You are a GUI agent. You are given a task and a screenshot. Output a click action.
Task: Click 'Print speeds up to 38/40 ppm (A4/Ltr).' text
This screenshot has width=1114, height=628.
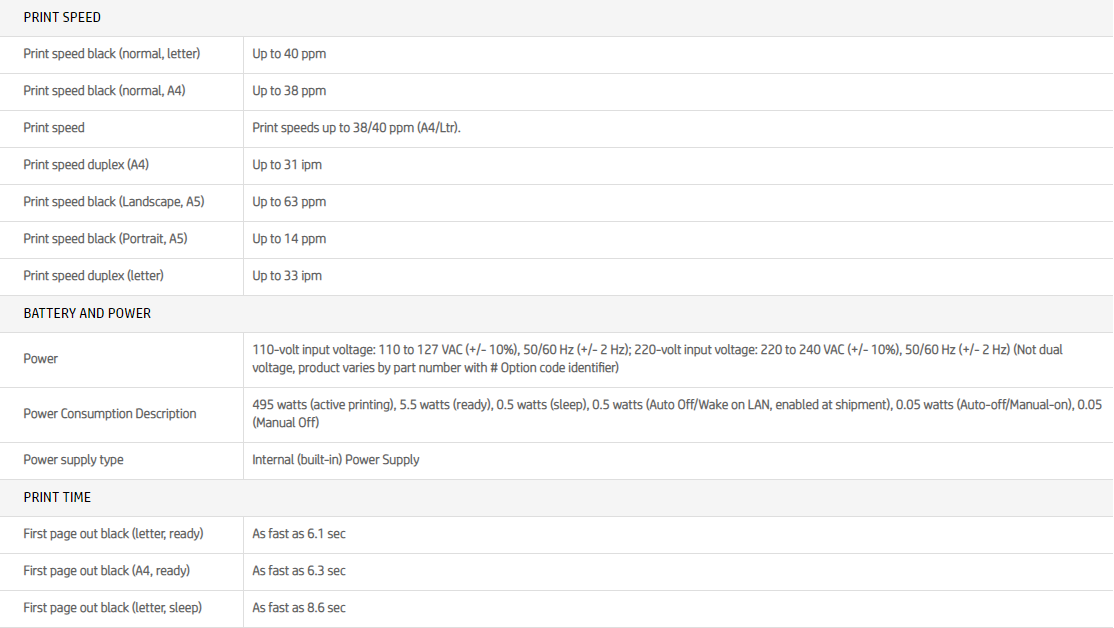(356, 128)
